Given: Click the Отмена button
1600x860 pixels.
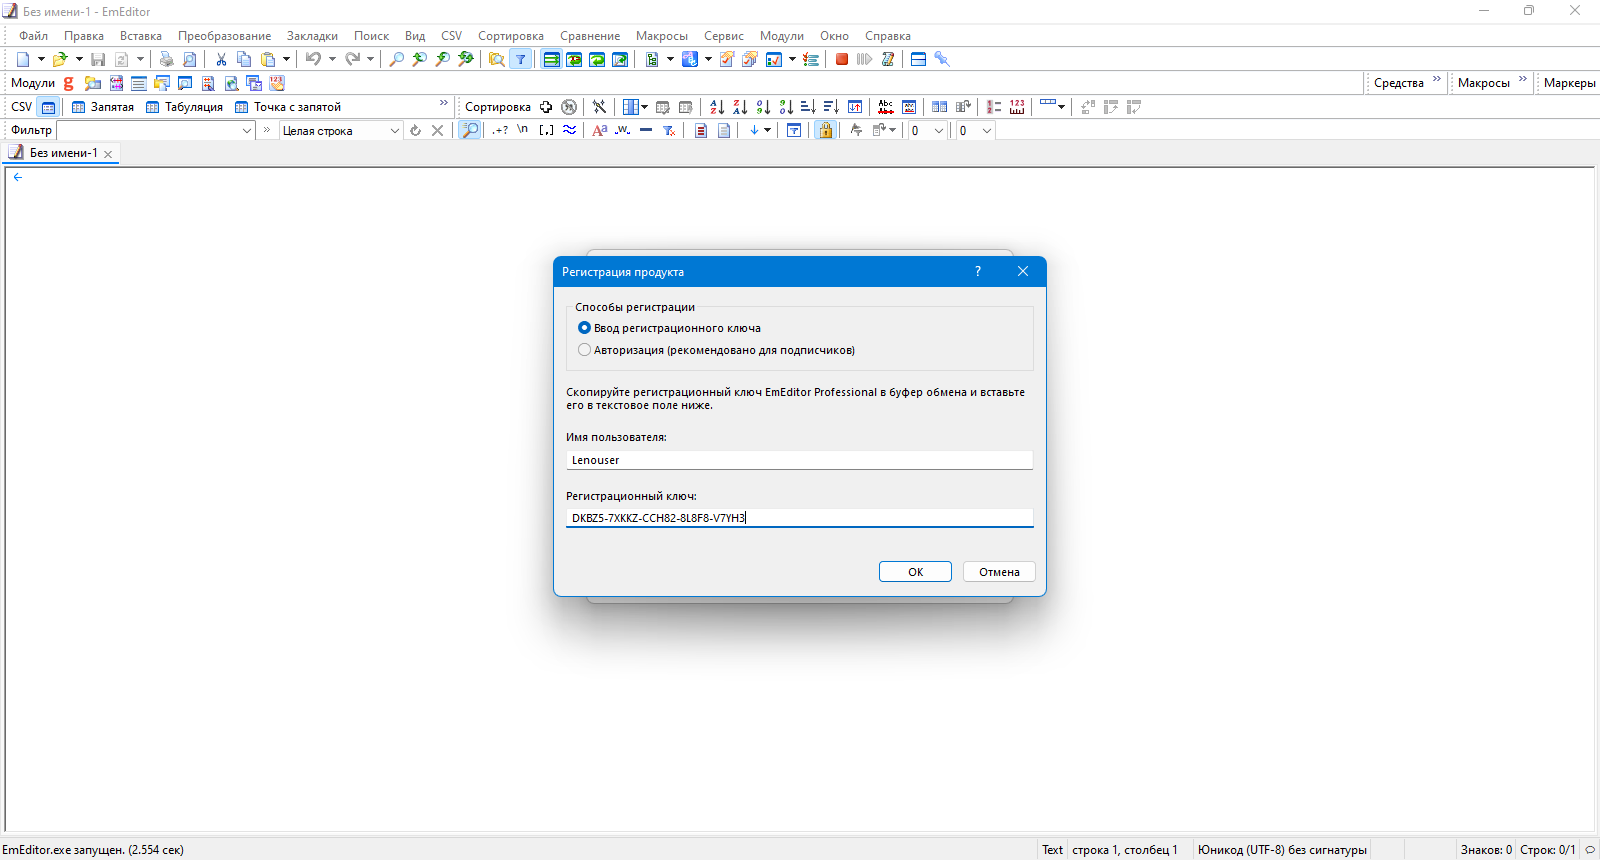Looking at the screenshot, I should coord(999,572).
